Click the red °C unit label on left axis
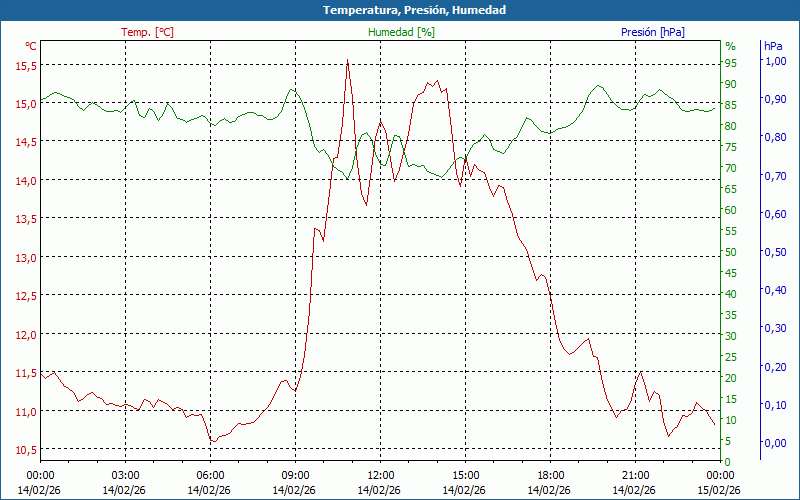 click(30, 46)
